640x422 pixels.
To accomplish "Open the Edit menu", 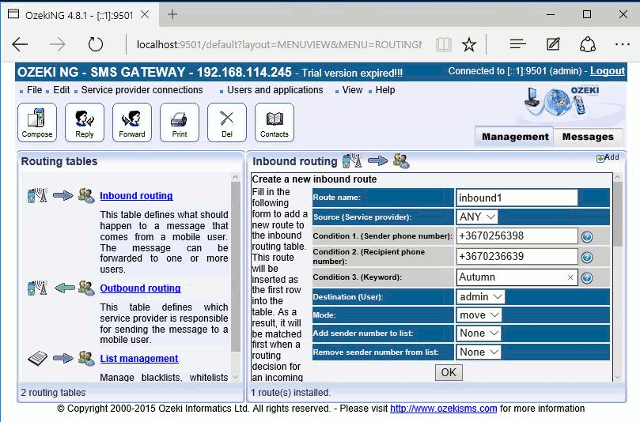I will (x=61, y=90).
